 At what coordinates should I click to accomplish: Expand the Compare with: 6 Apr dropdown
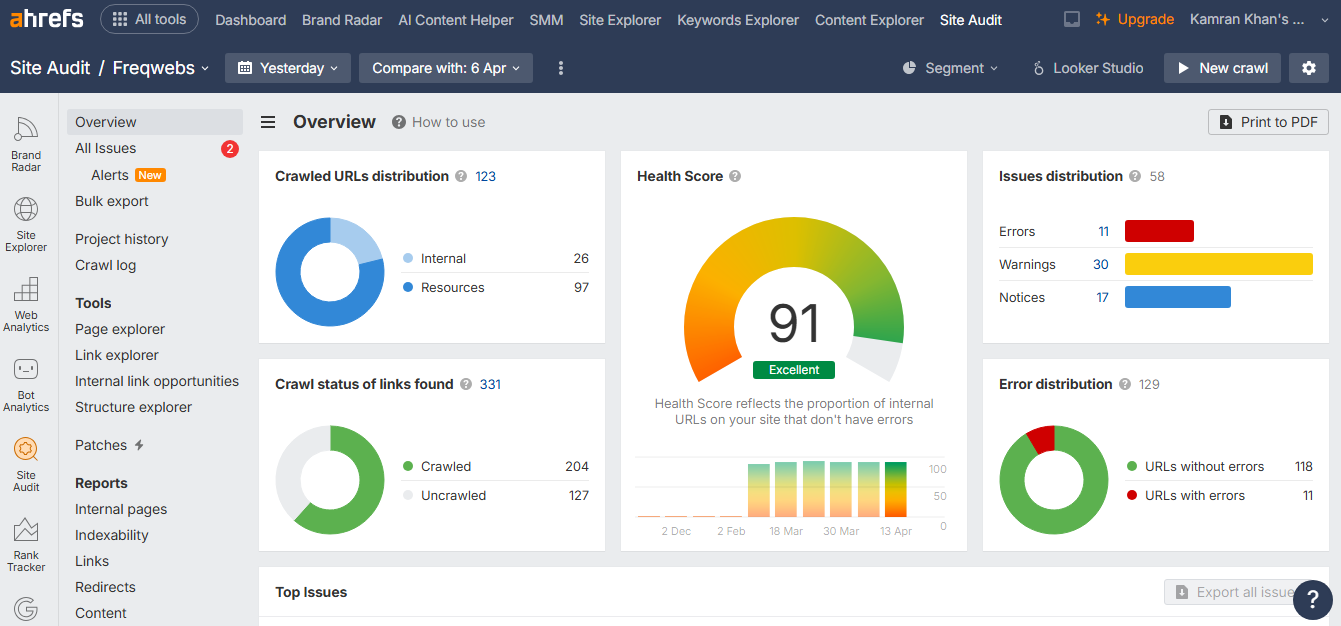pyautogui.click(x=446, y=68)
